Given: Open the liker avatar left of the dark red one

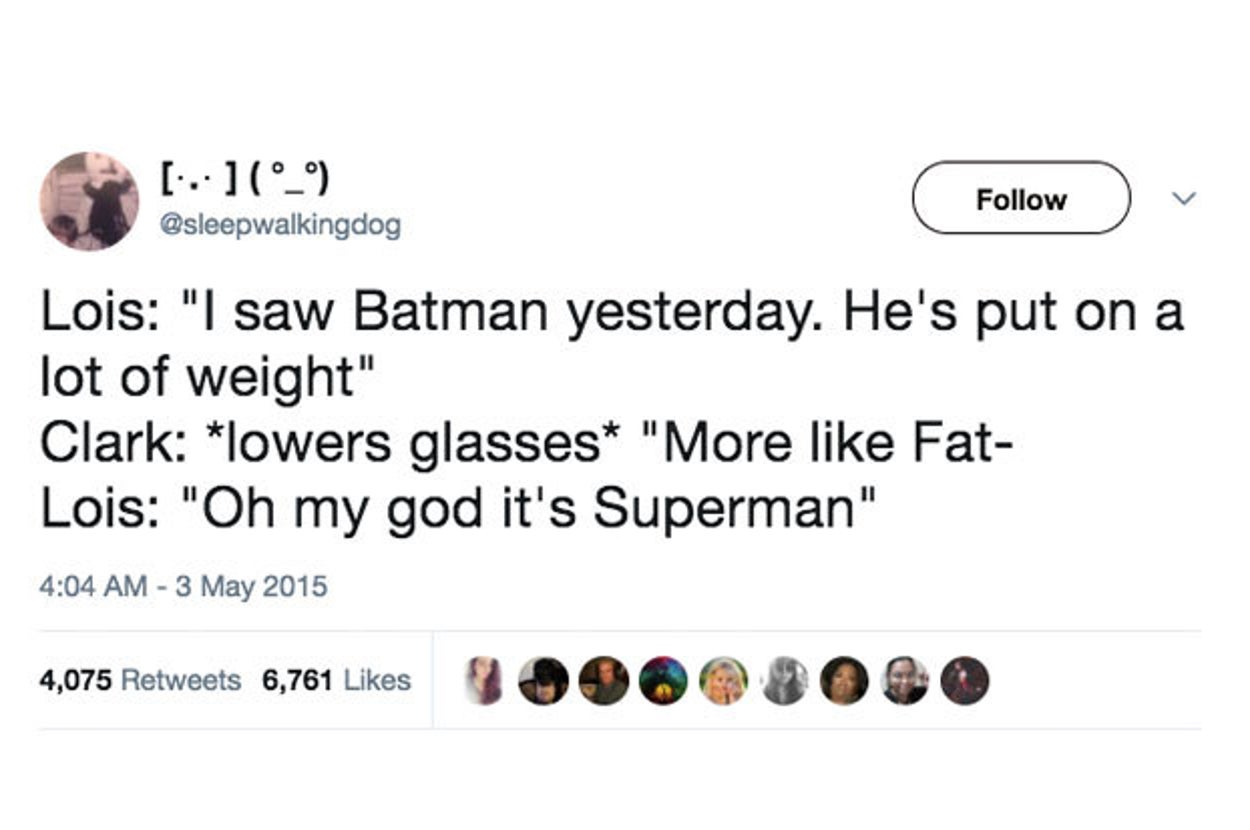Looking at the screenshot, I should (x=904, y=680).
